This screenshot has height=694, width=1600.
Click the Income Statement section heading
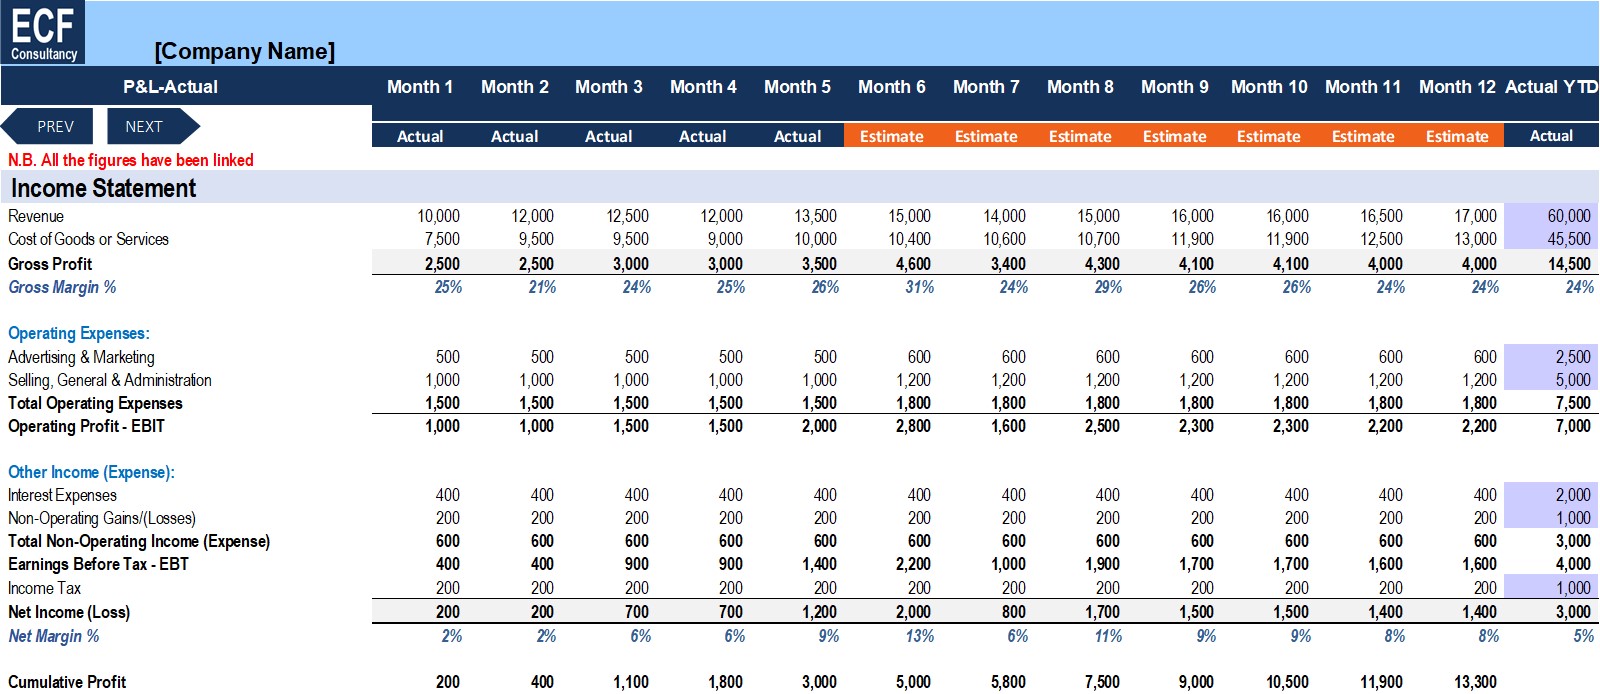[103, 188]
